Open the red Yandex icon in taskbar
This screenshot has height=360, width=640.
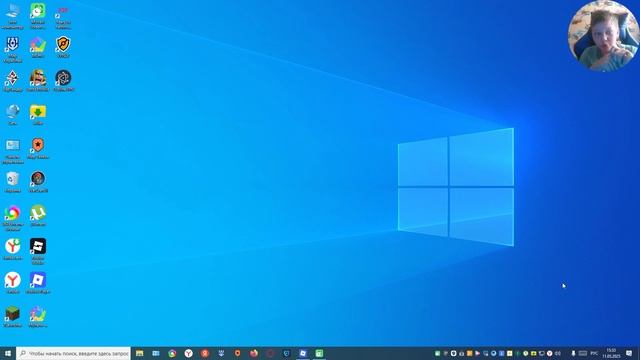pos(205,353)
